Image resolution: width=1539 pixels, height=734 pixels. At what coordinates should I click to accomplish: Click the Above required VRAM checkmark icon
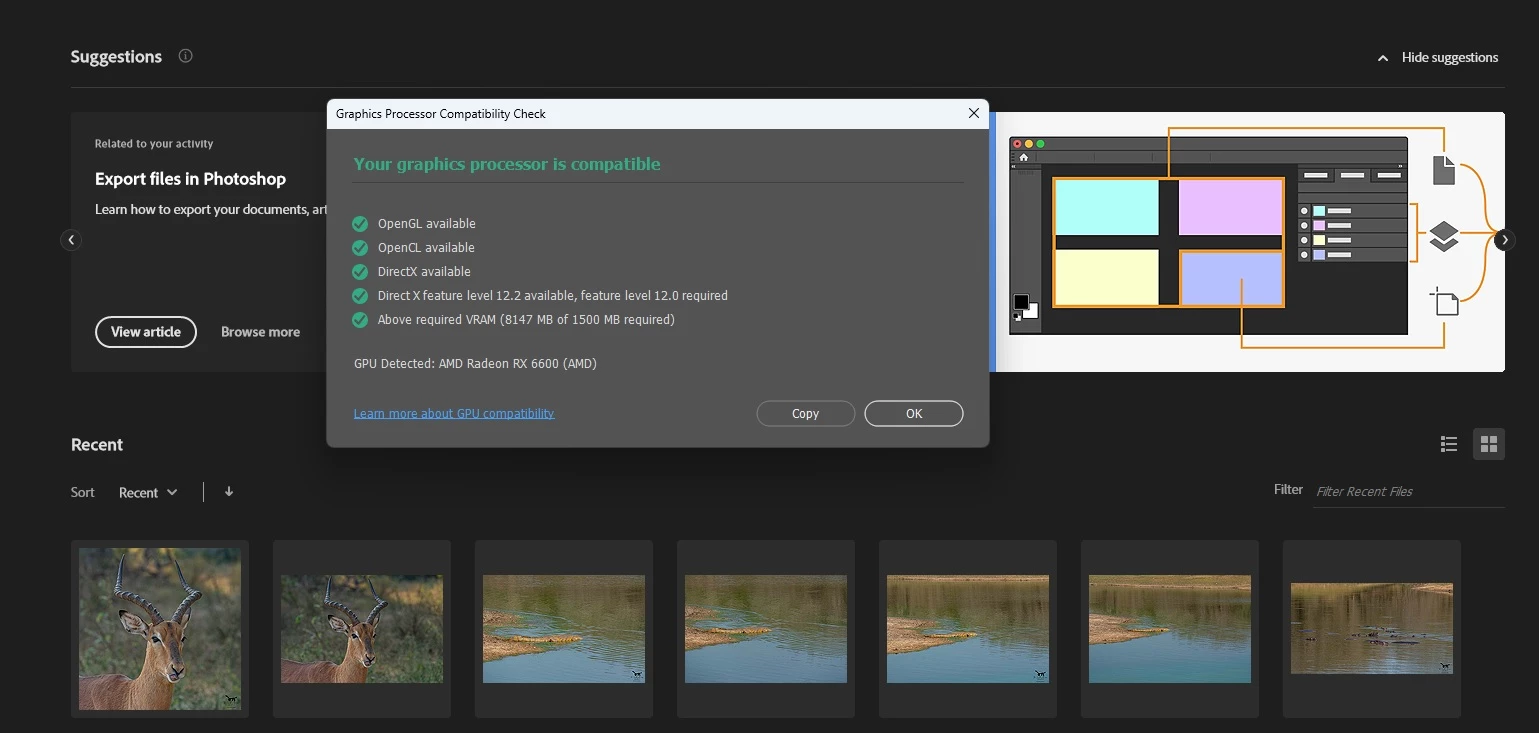(360, 320)
